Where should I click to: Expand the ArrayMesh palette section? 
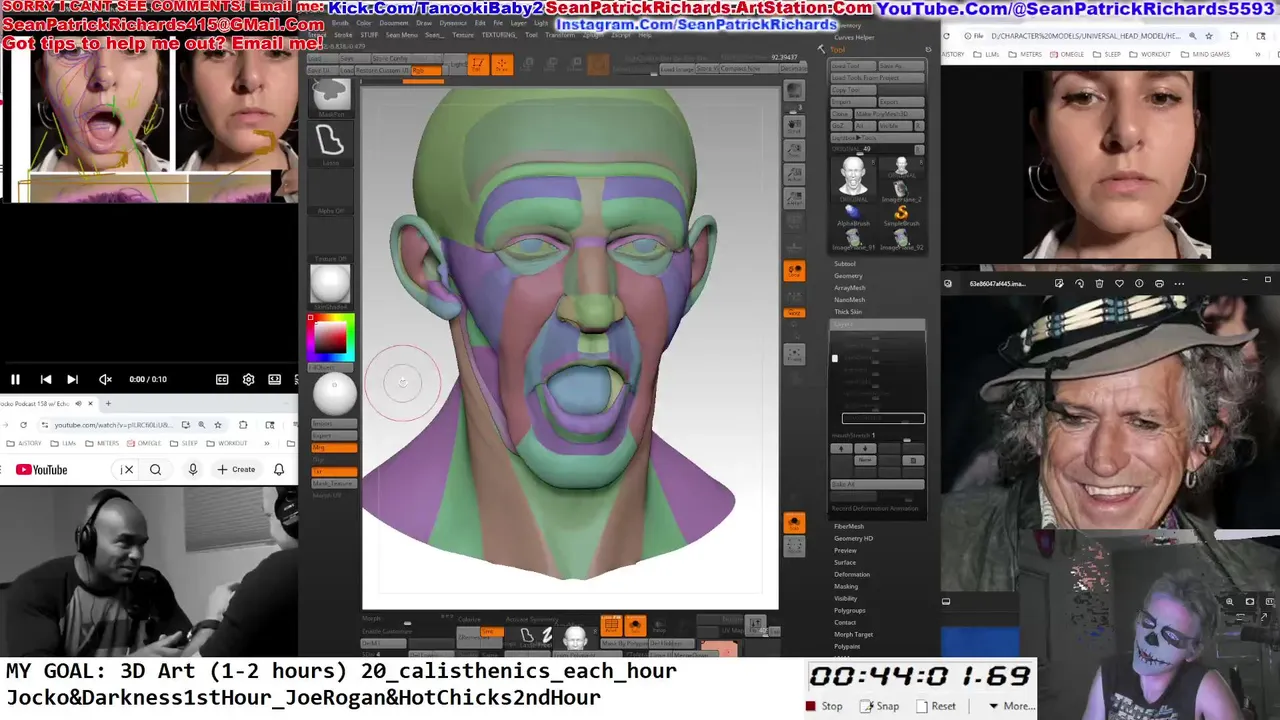coord(850,288)
